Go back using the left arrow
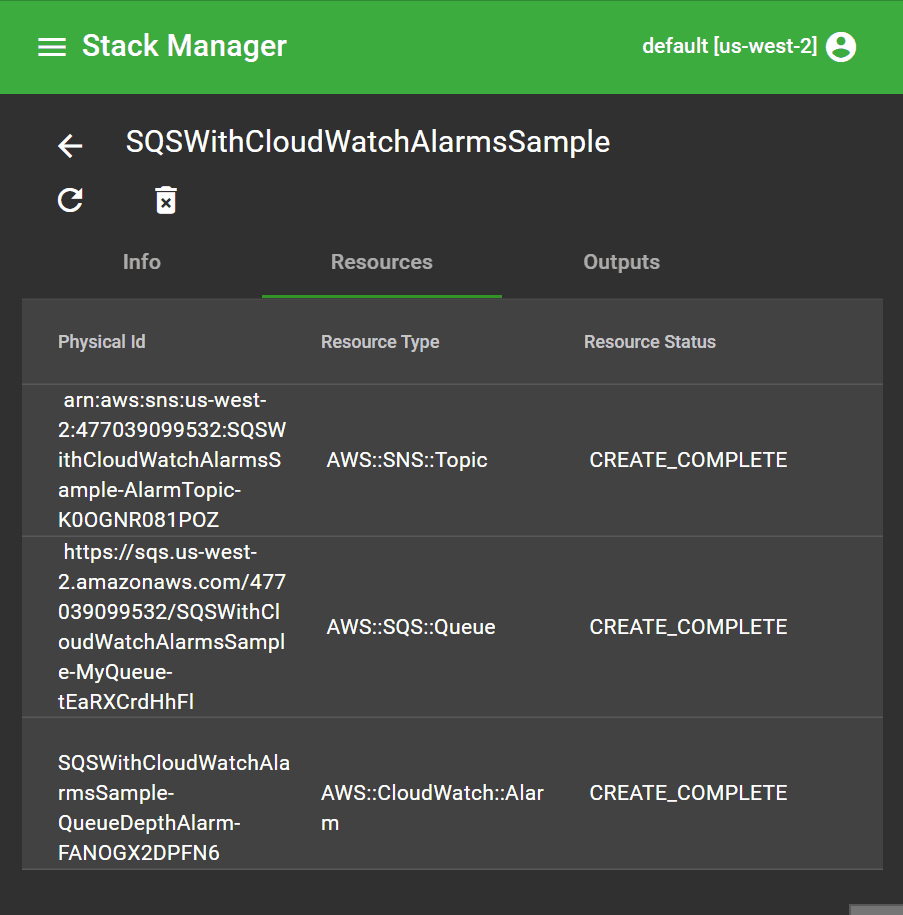 [70, 146]
